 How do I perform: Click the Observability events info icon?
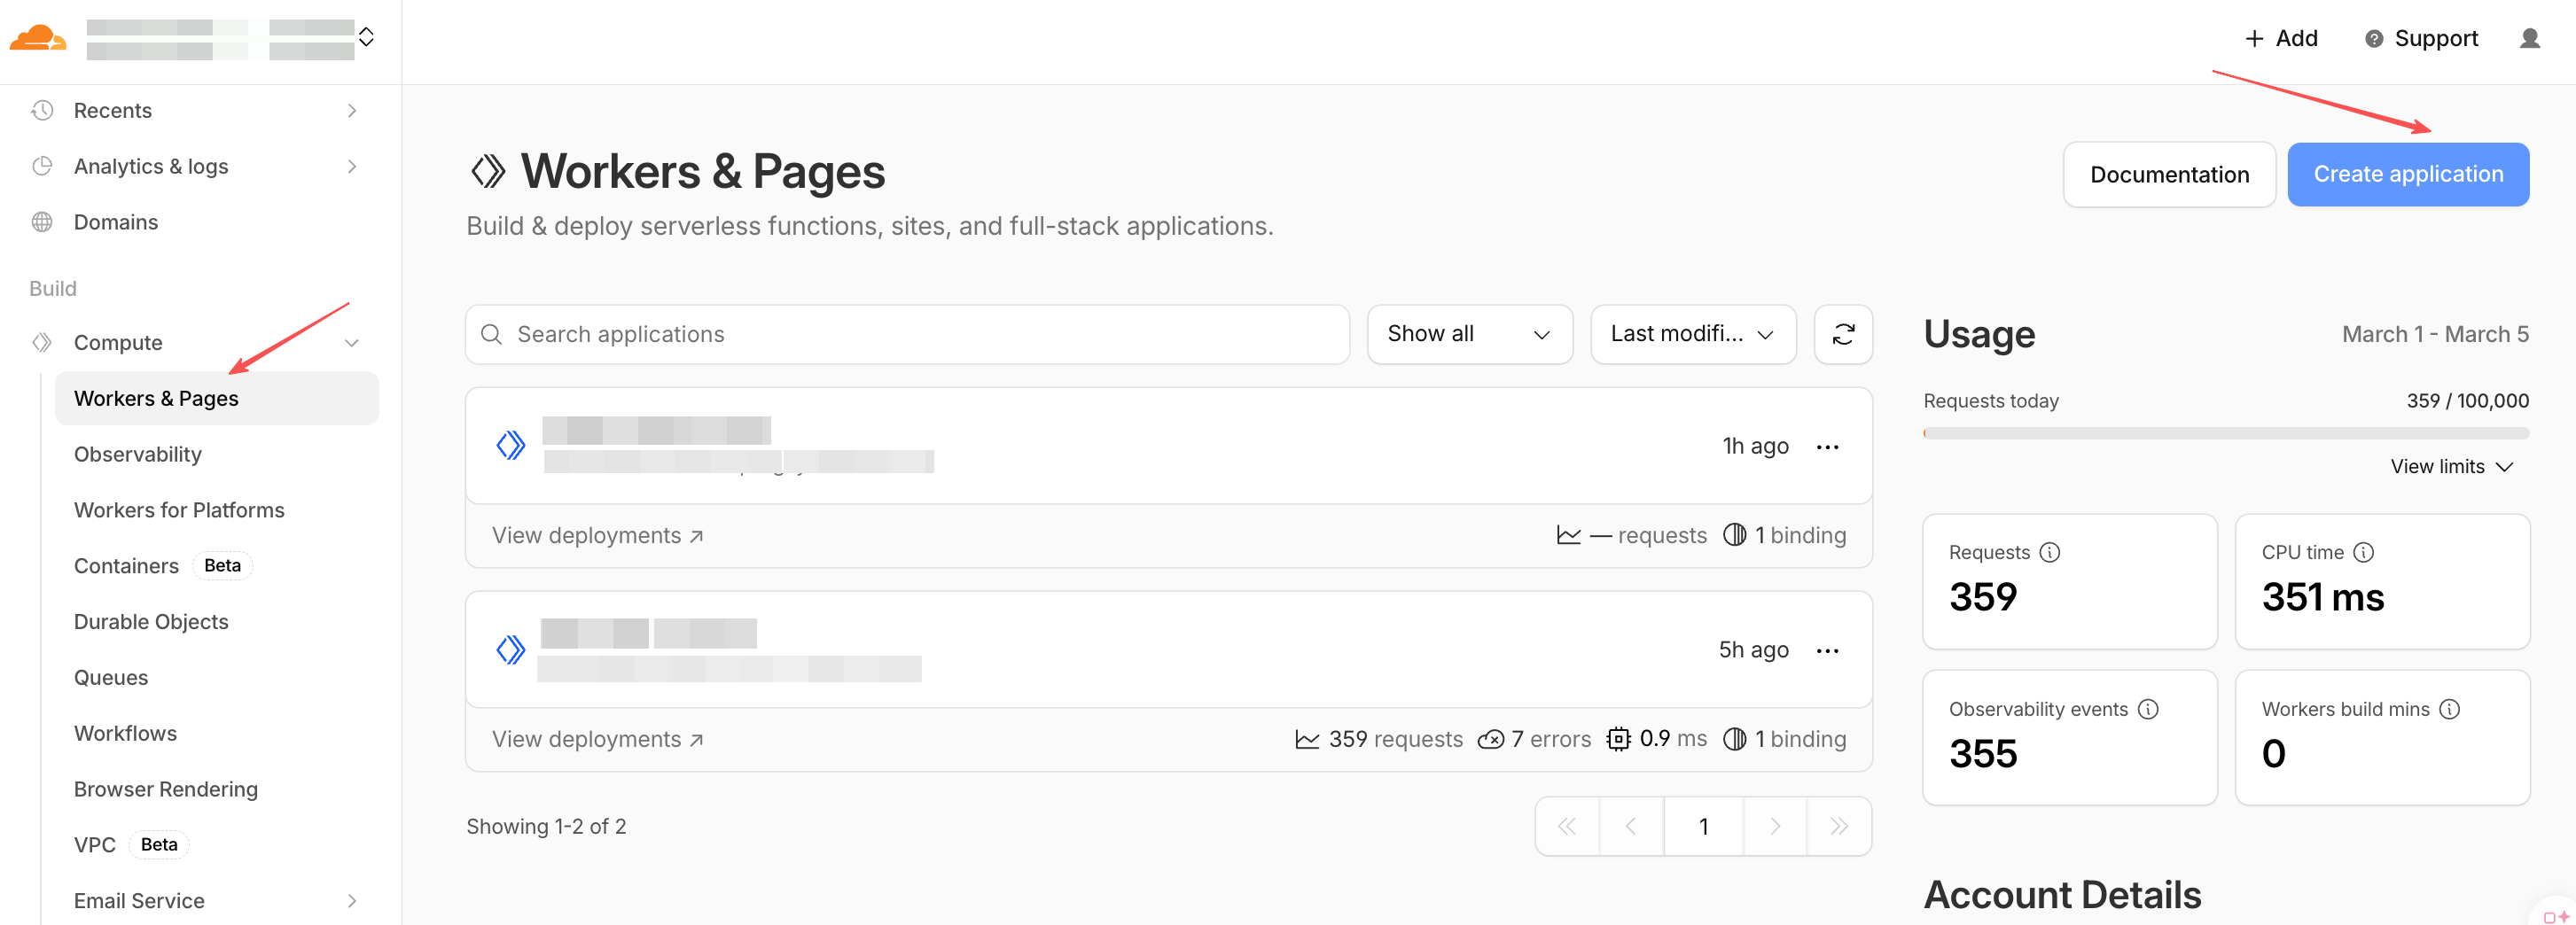click(x=2148, y=709)
